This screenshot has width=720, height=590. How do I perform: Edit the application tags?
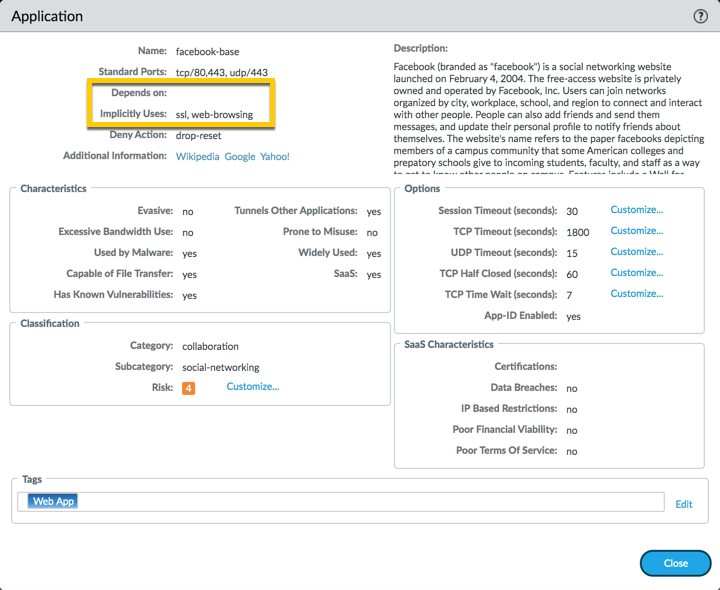tap(684, 505)
